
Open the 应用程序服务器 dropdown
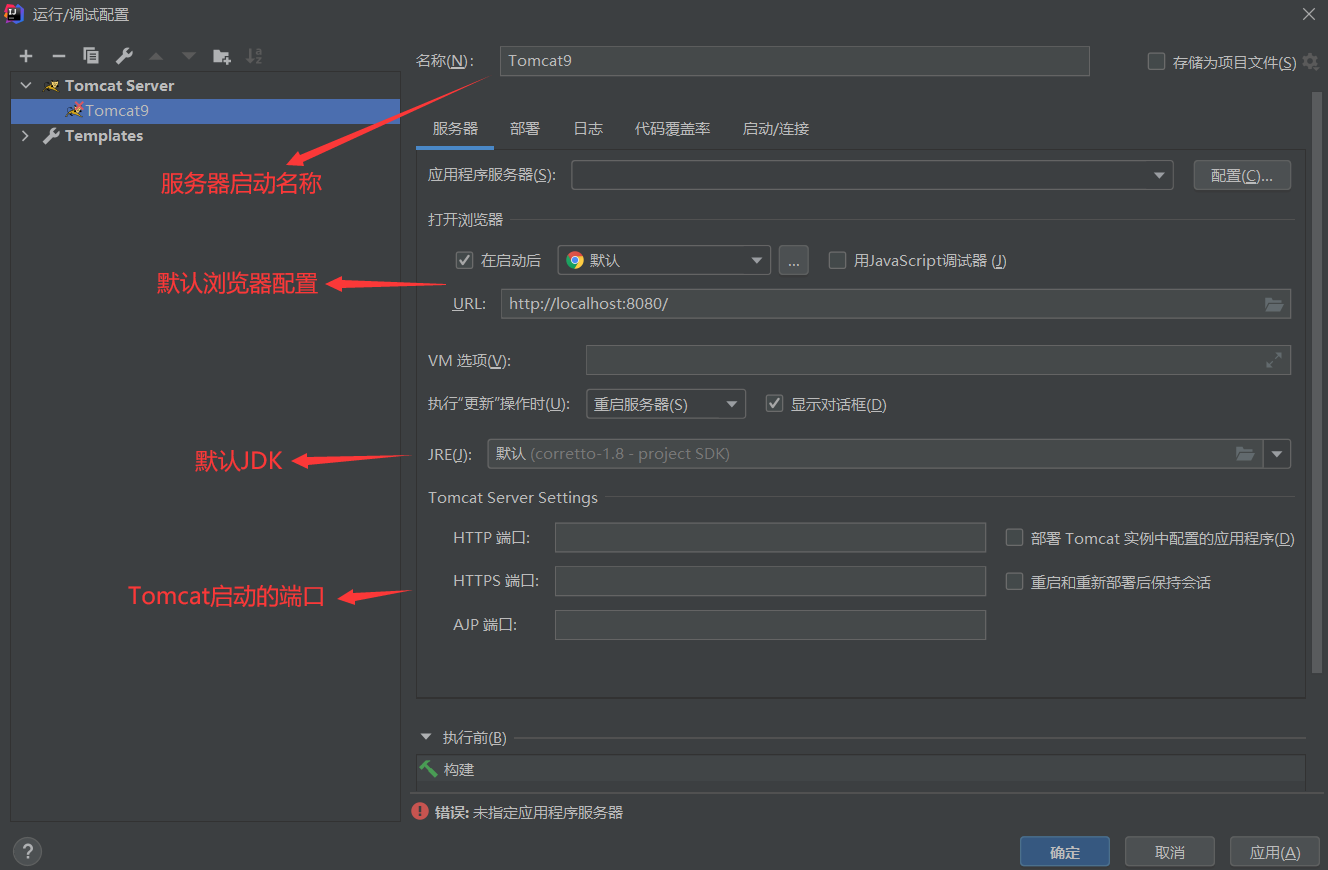pyautogui.click(x=1159, y=175)
